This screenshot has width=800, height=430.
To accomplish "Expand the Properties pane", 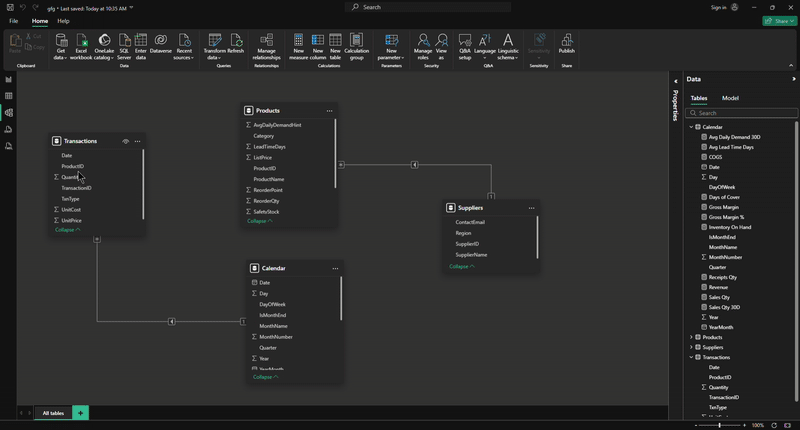I will [x=676, y=81].
